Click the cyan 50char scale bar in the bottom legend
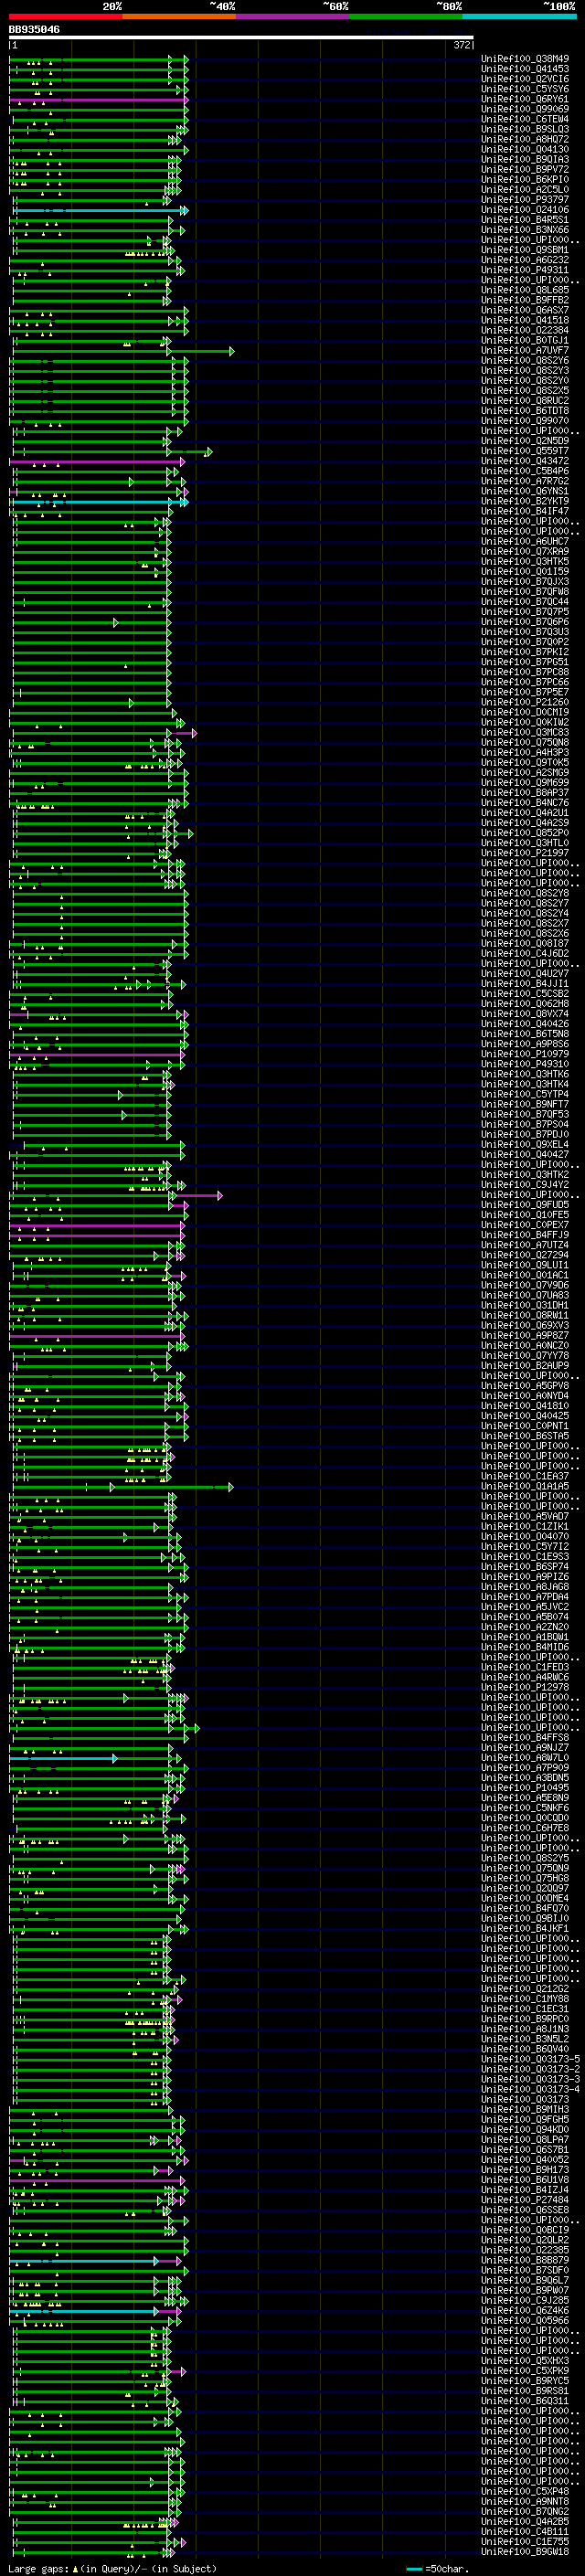The height and width of the screenshot is (2576, 585). [414, 2569]
